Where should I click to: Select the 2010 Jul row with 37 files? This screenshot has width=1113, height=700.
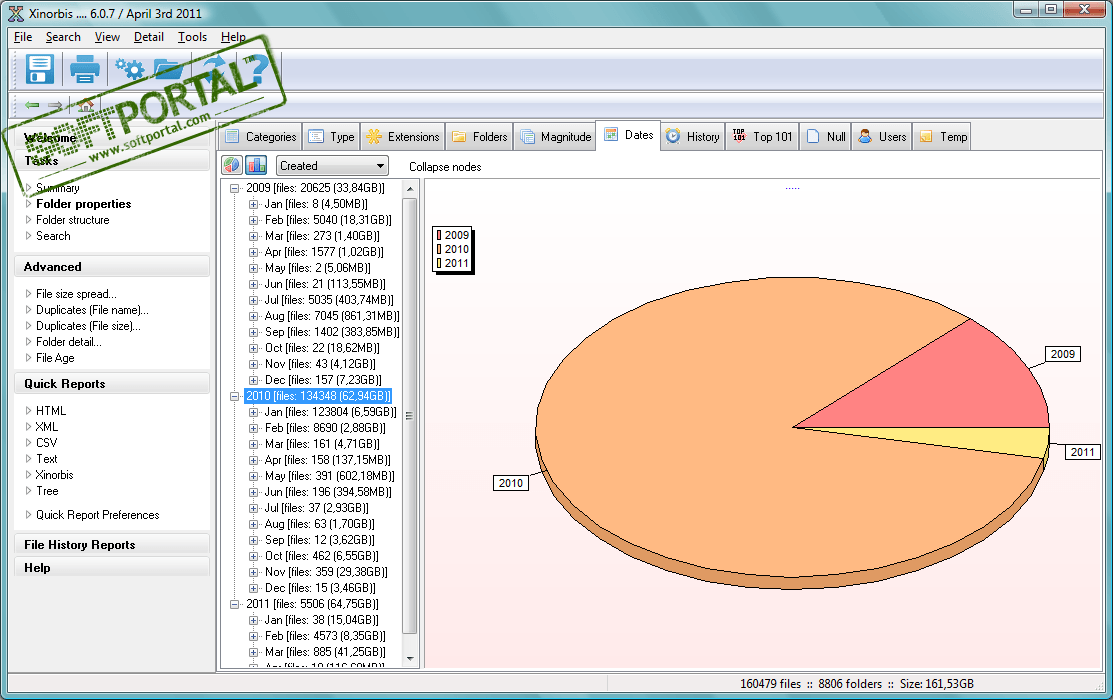coord(317,508)
